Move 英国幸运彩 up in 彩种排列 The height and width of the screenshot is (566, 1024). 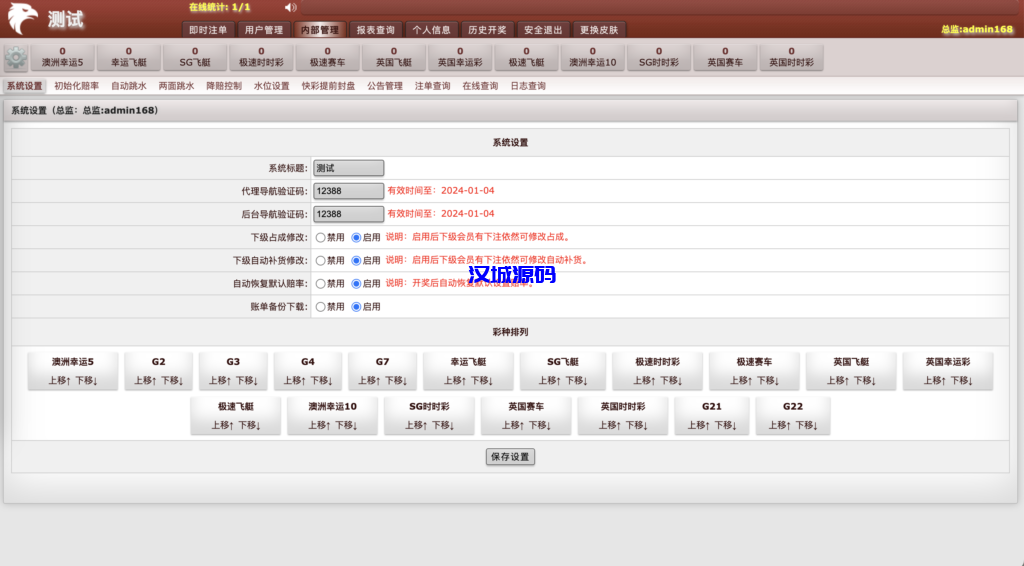935,380
